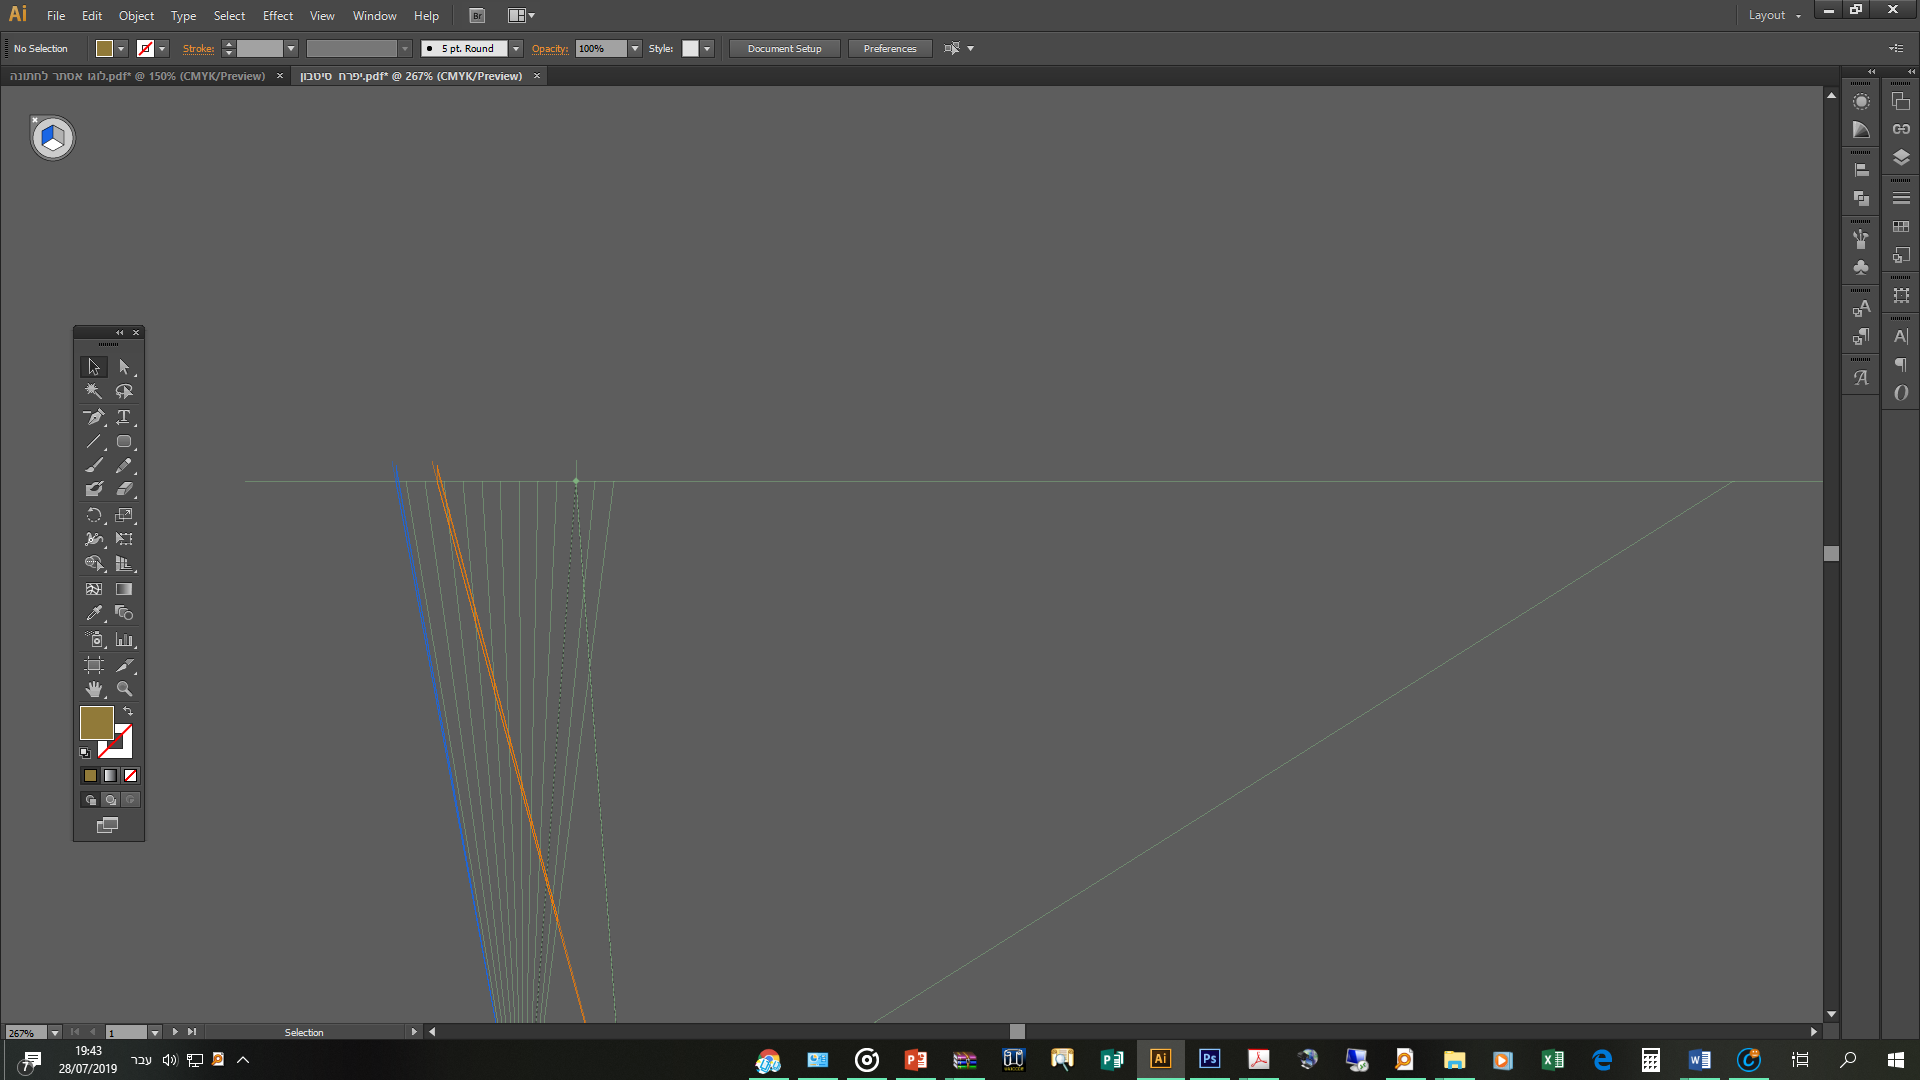Screen dimensions: 1920x1080
Task: Expand the Opacity value dropdown
Action: tap(635, 48)
